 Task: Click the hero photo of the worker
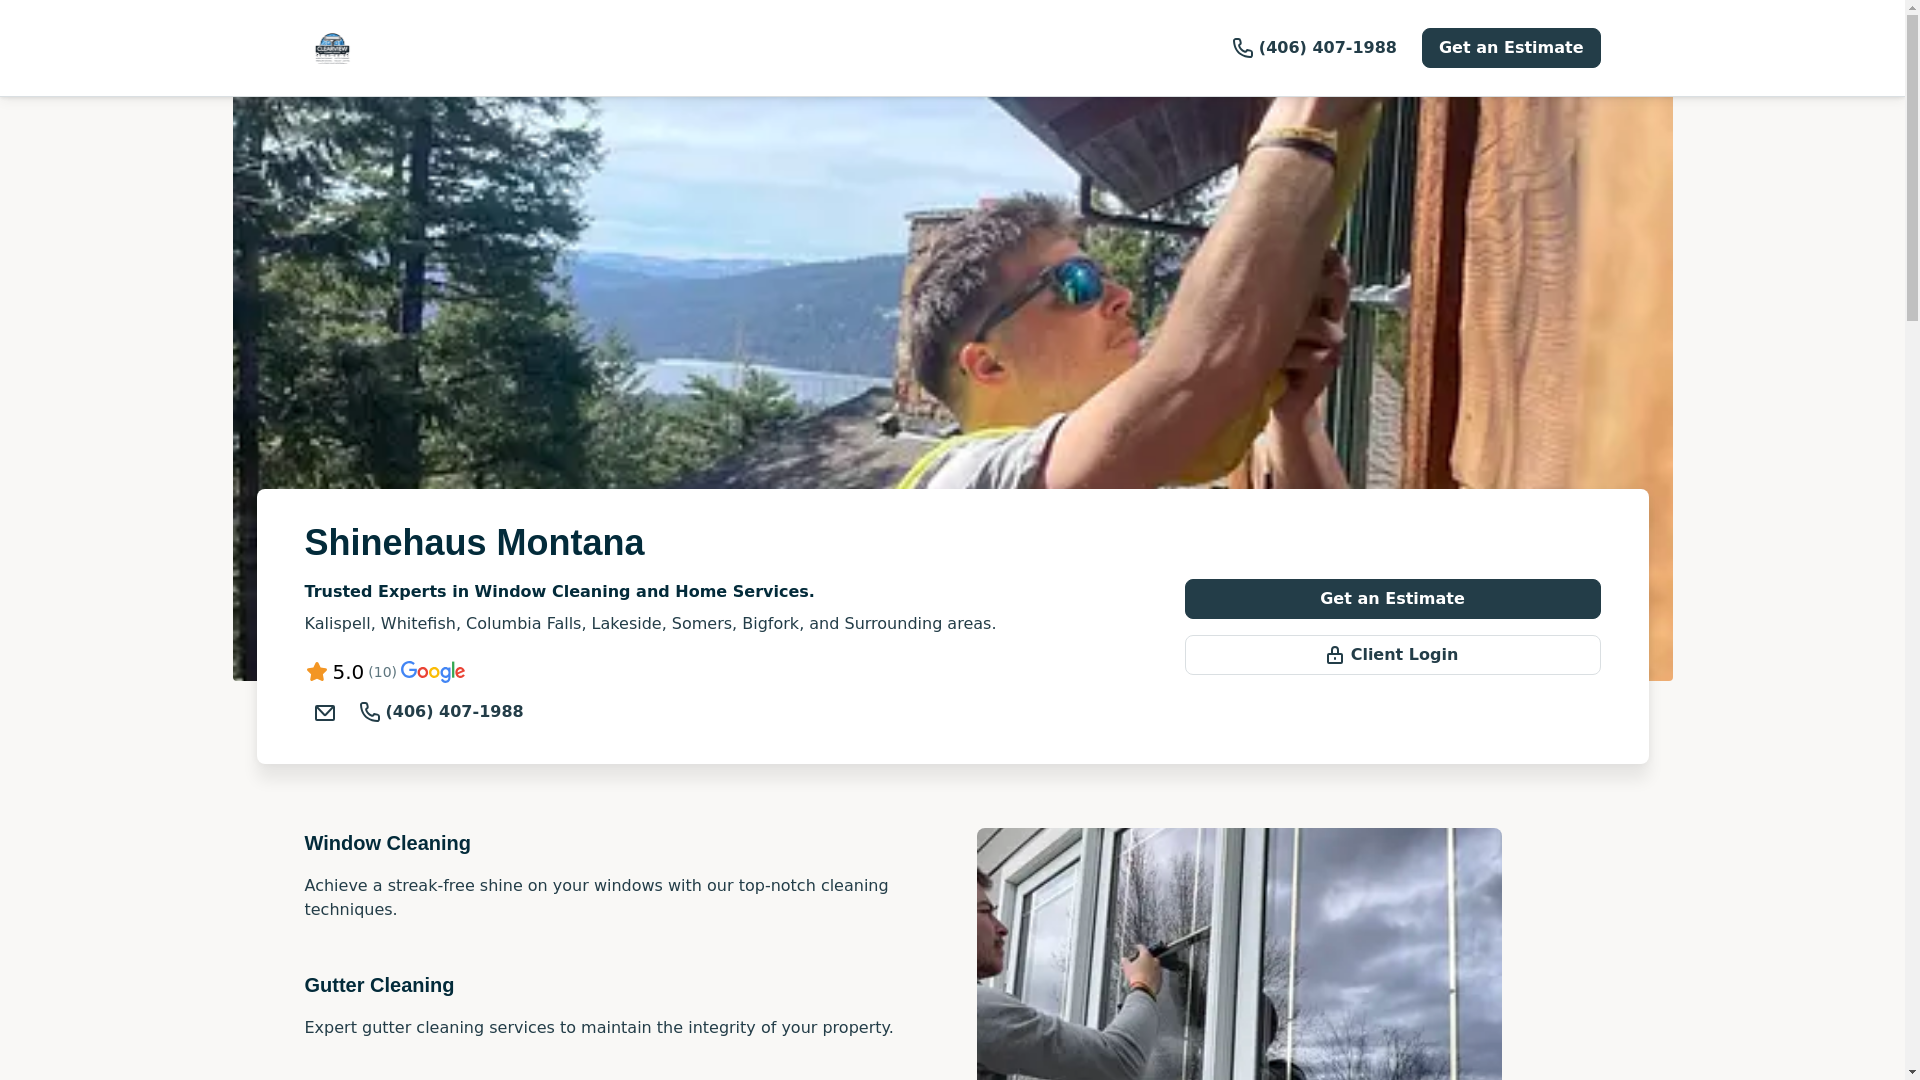952,292
